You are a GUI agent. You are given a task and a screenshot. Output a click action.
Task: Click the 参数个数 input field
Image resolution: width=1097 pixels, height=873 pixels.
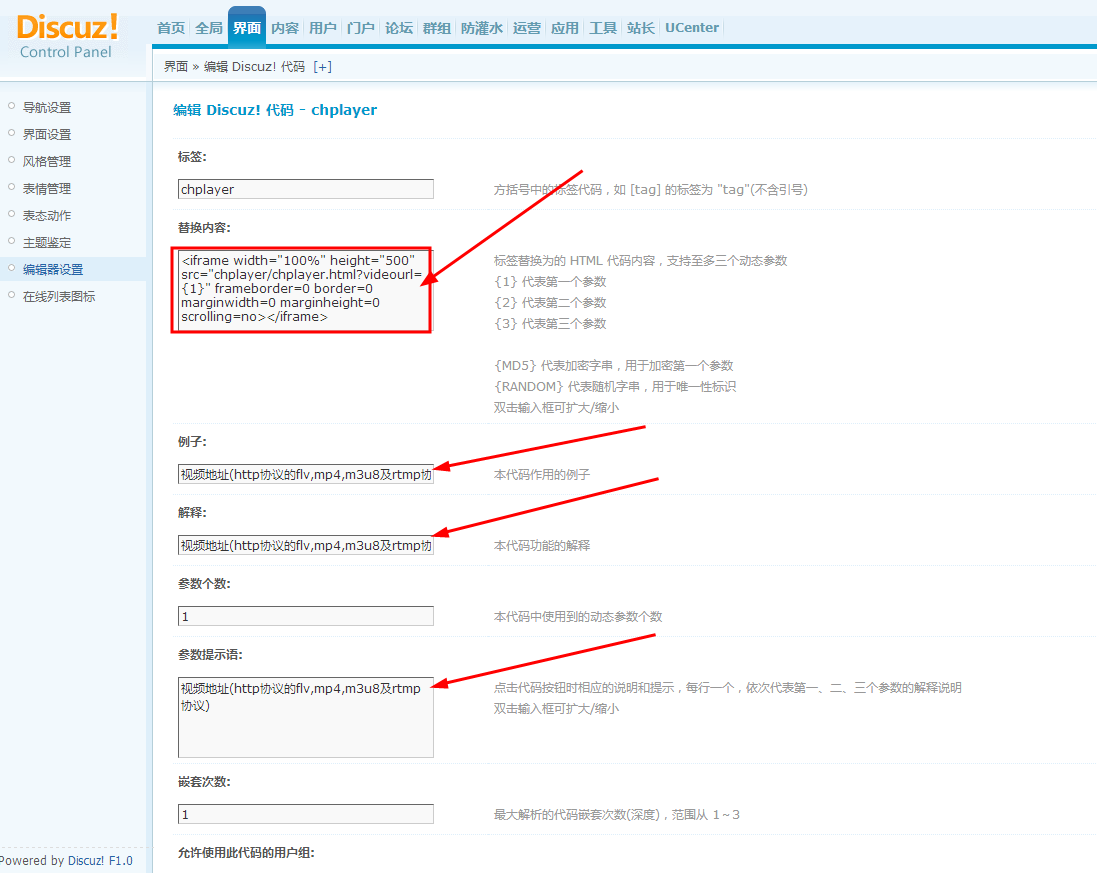[x=306, y=616]
